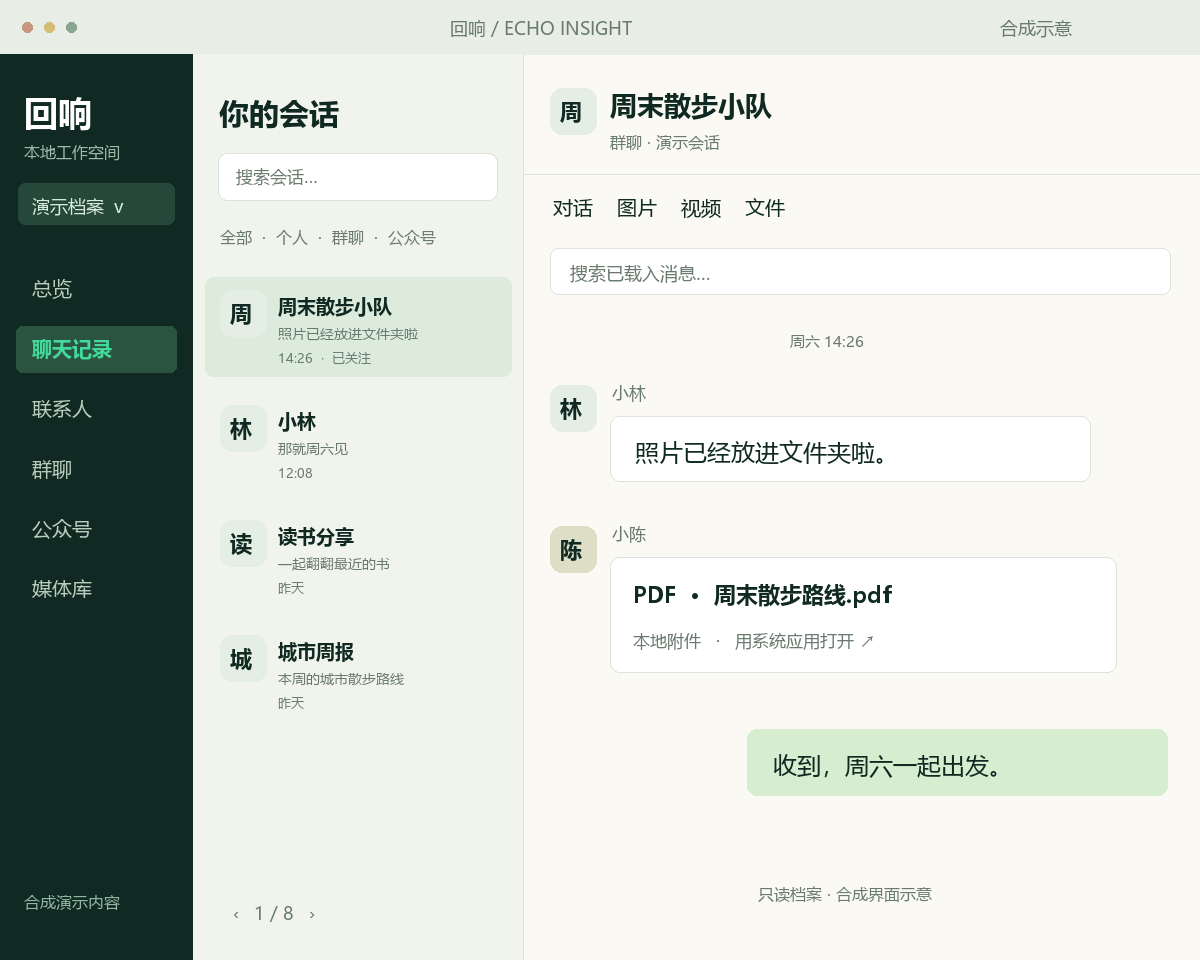Select the 小林 conversation name
Screen dimensions: 1200x960
pos(297,422)
